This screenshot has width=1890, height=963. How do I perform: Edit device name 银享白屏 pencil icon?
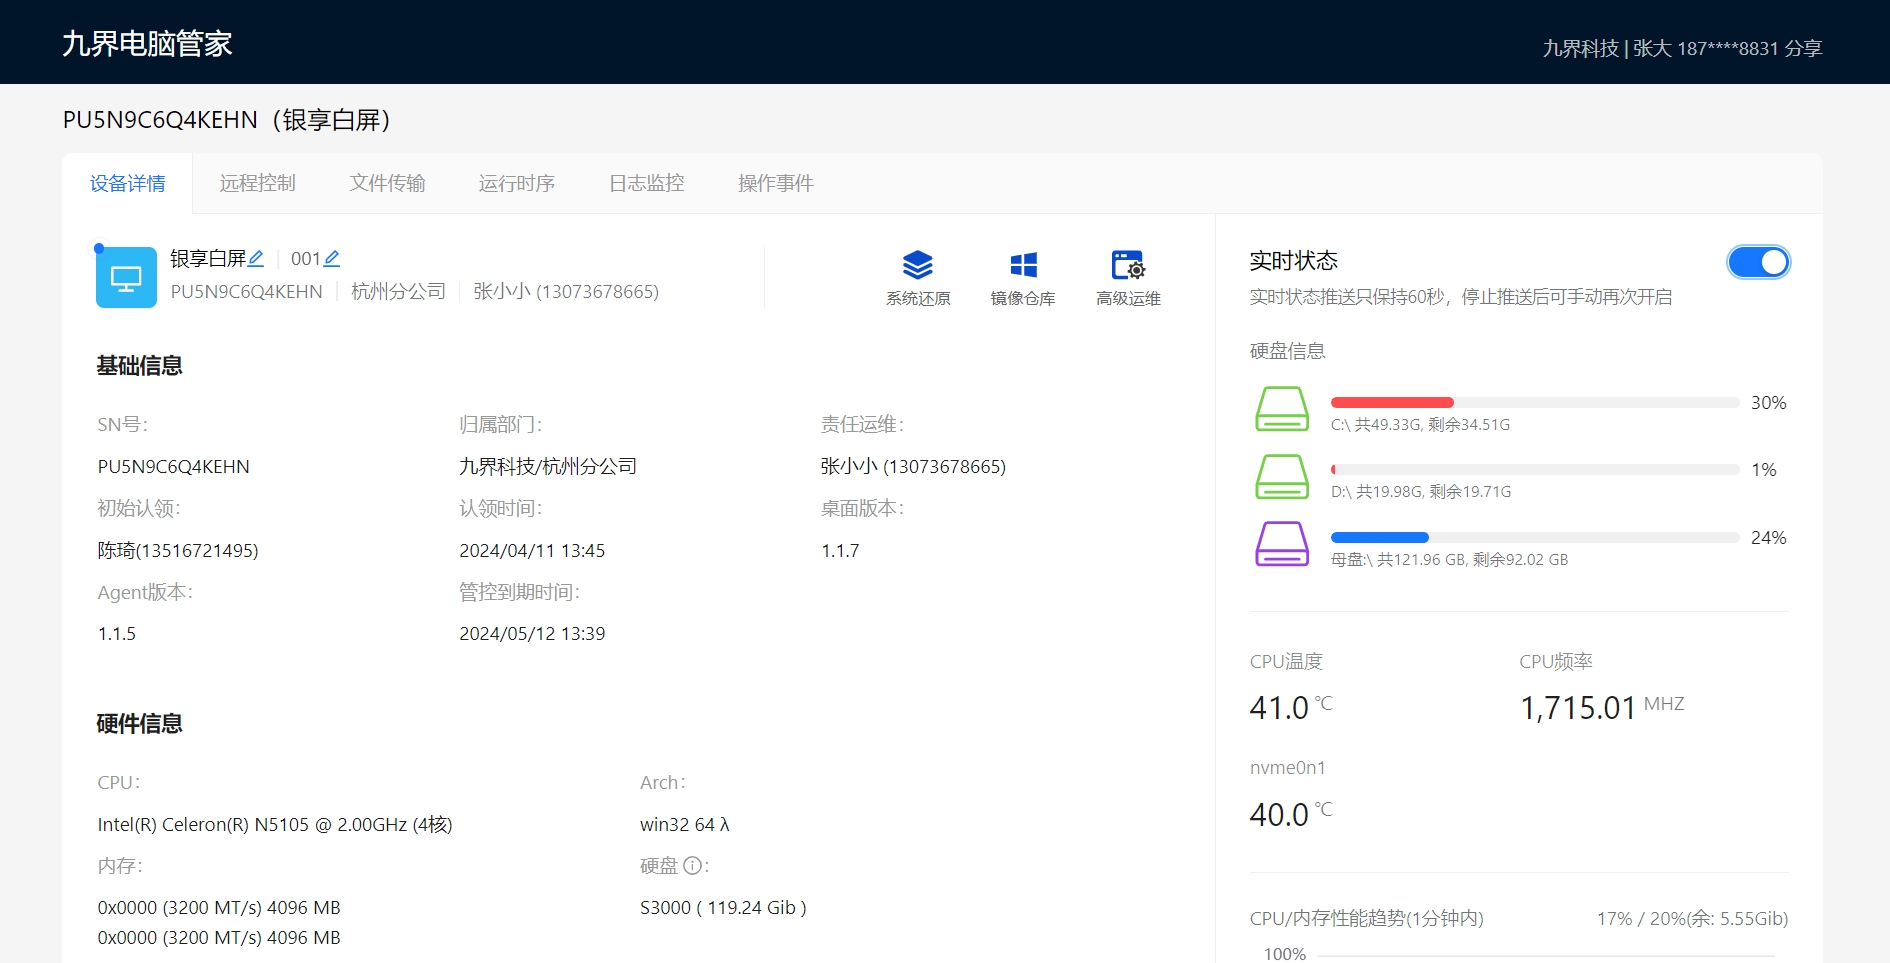[x=256, y=259]
